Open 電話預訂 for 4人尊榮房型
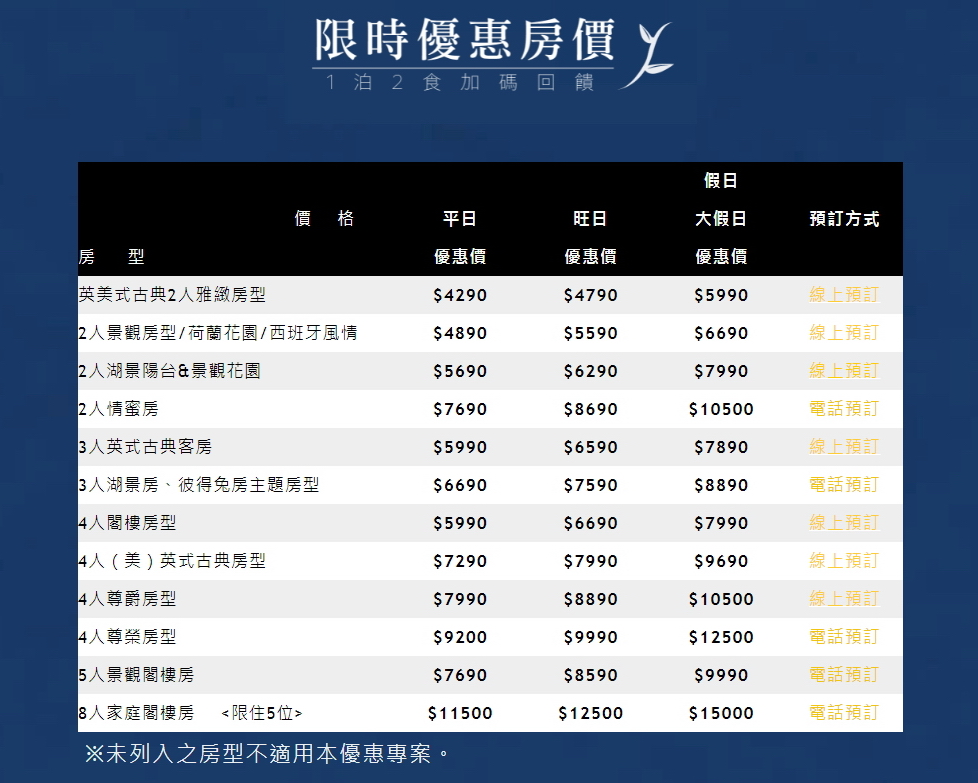 pos(843,636)
